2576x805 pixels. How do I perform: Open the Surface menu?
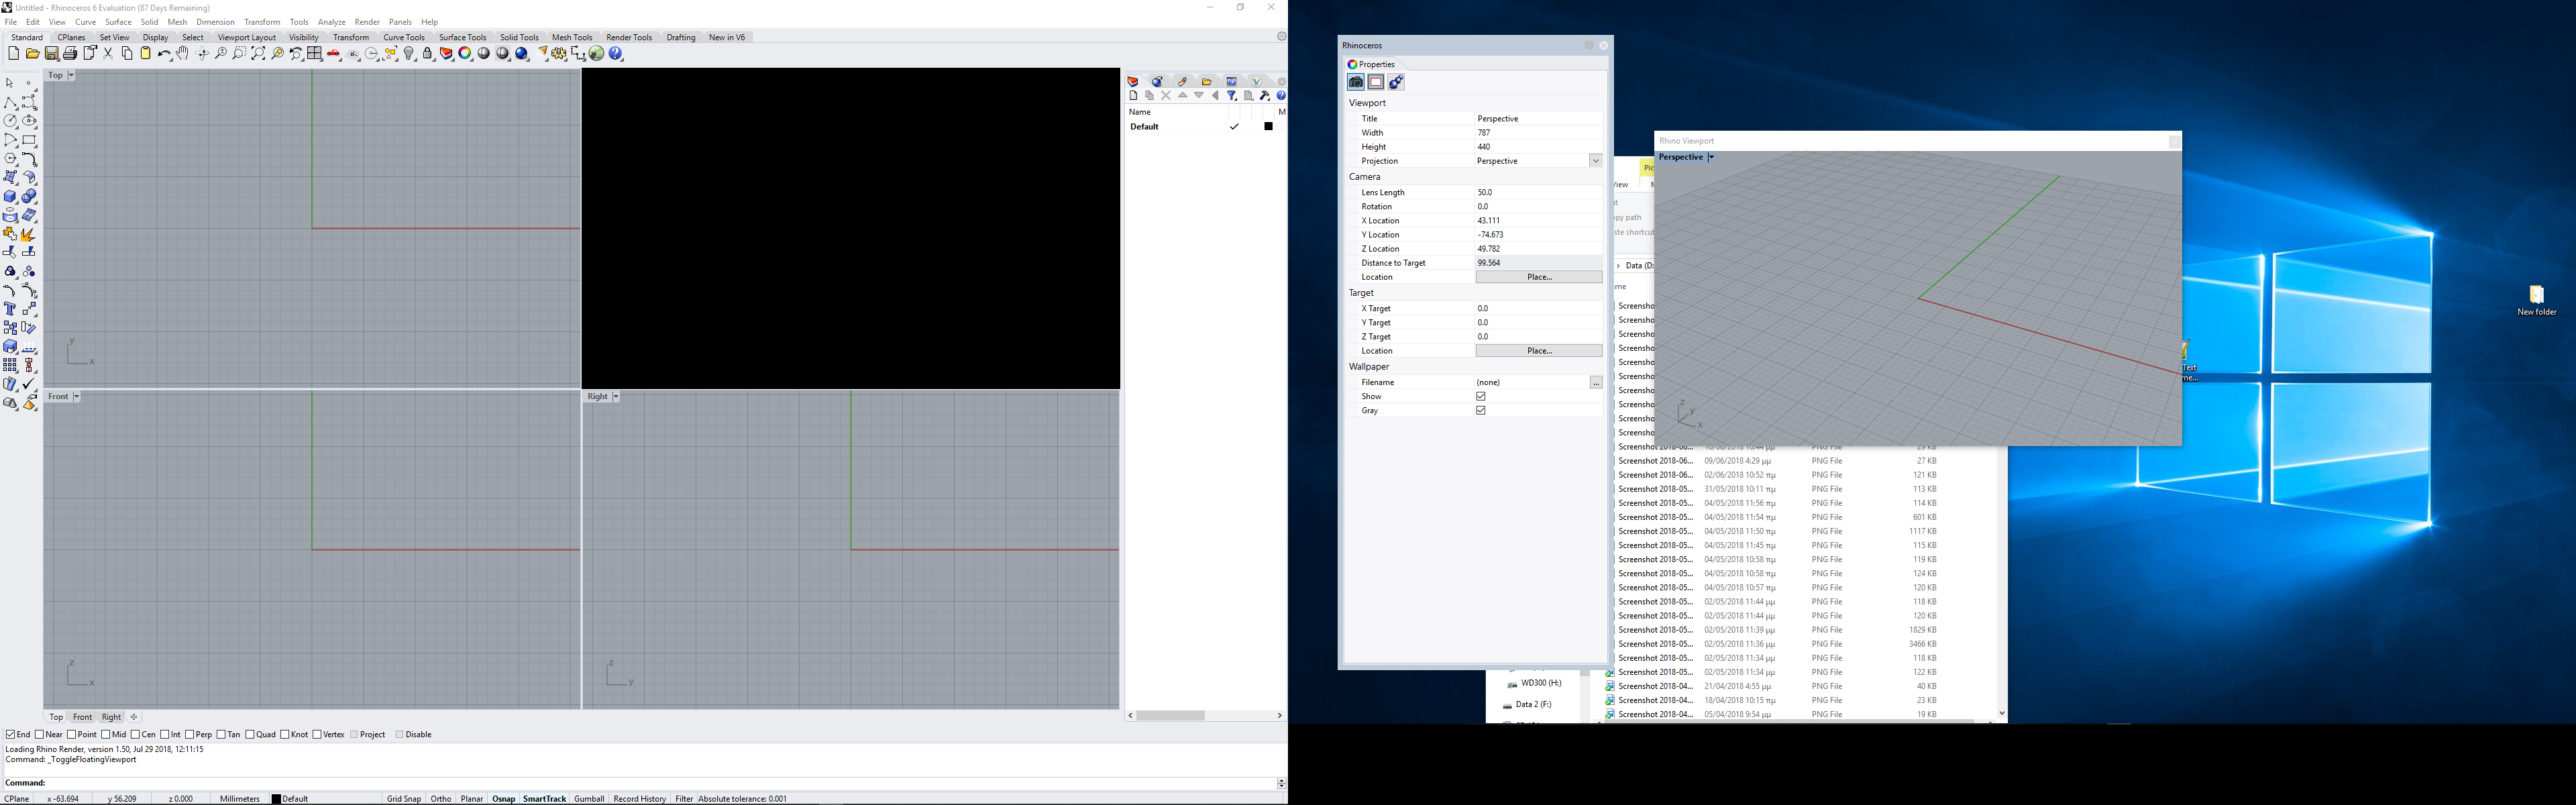pos(118,22)
